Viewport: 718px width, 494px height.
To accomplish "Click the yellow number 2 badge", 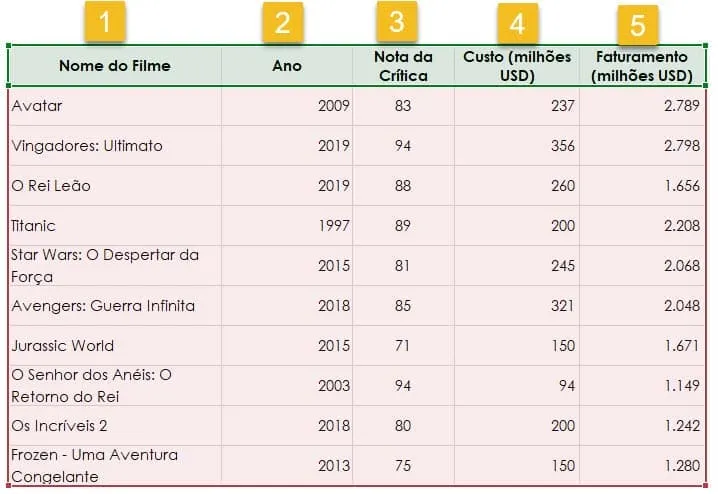I will (x=283, y=22).
